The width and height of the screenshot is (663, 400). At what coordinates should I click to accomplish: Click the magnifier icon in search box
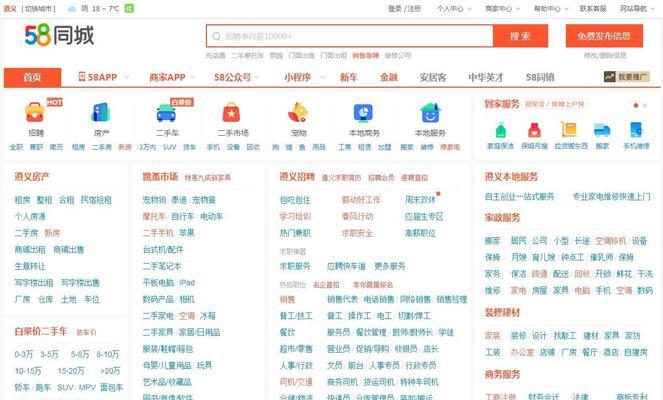coord(216,36)
